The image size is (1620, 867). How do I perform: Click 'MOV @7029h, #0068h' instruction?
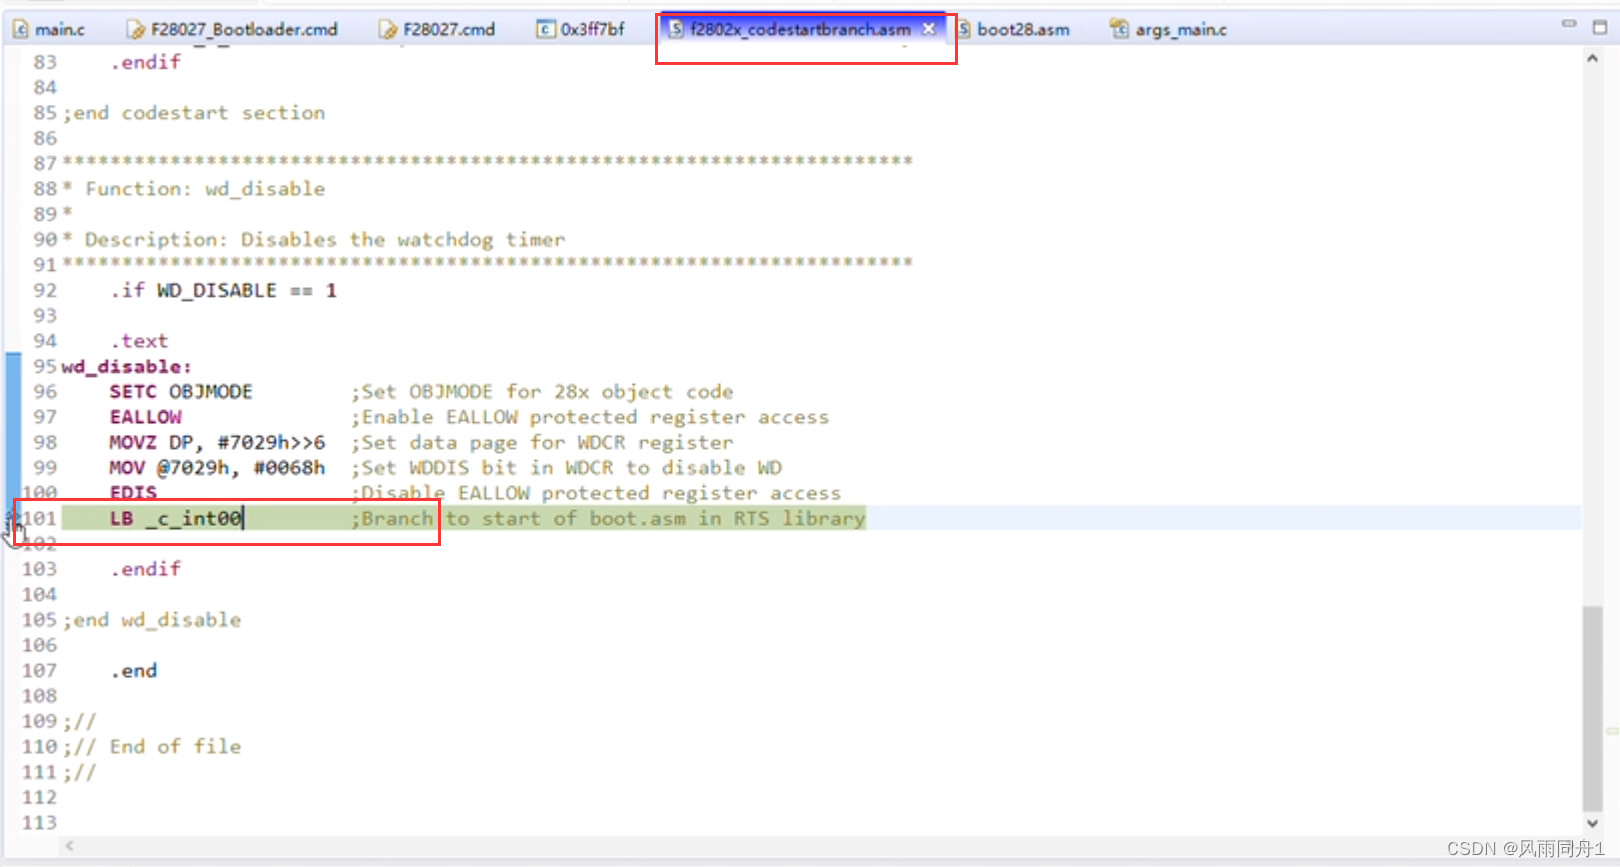217,468
